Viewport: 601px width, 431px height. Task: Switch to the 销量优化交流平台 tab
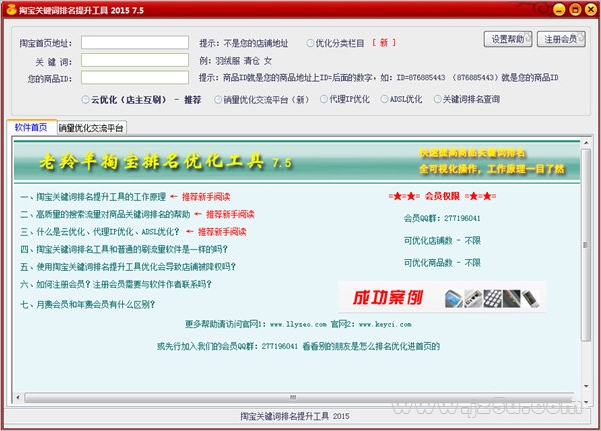click(91, 128)
